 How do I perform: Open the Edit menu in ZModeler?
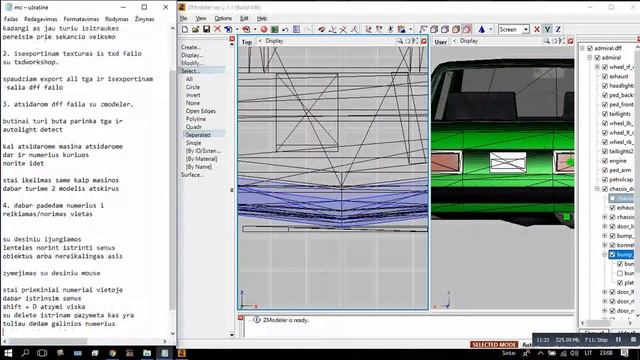pyautogui.click(x=244, y=18)
